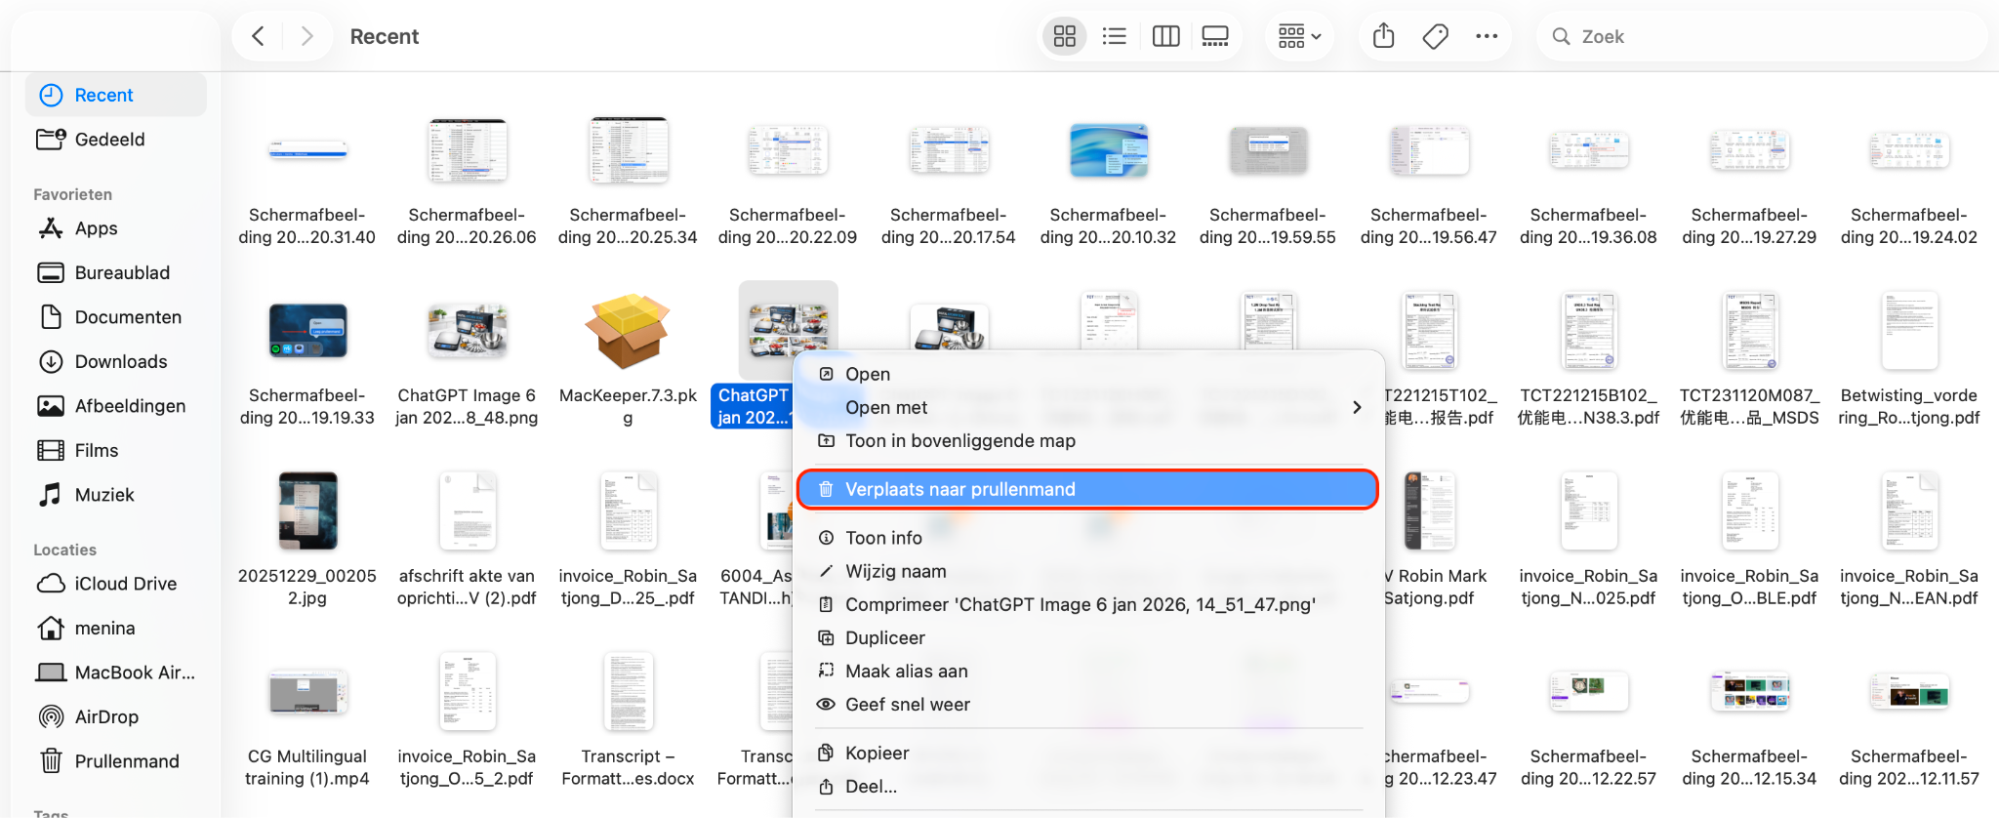Select TCT221215B102 N38.3.pdf file
This screenshot has height=818, width=1999.
coord(1589,332)
